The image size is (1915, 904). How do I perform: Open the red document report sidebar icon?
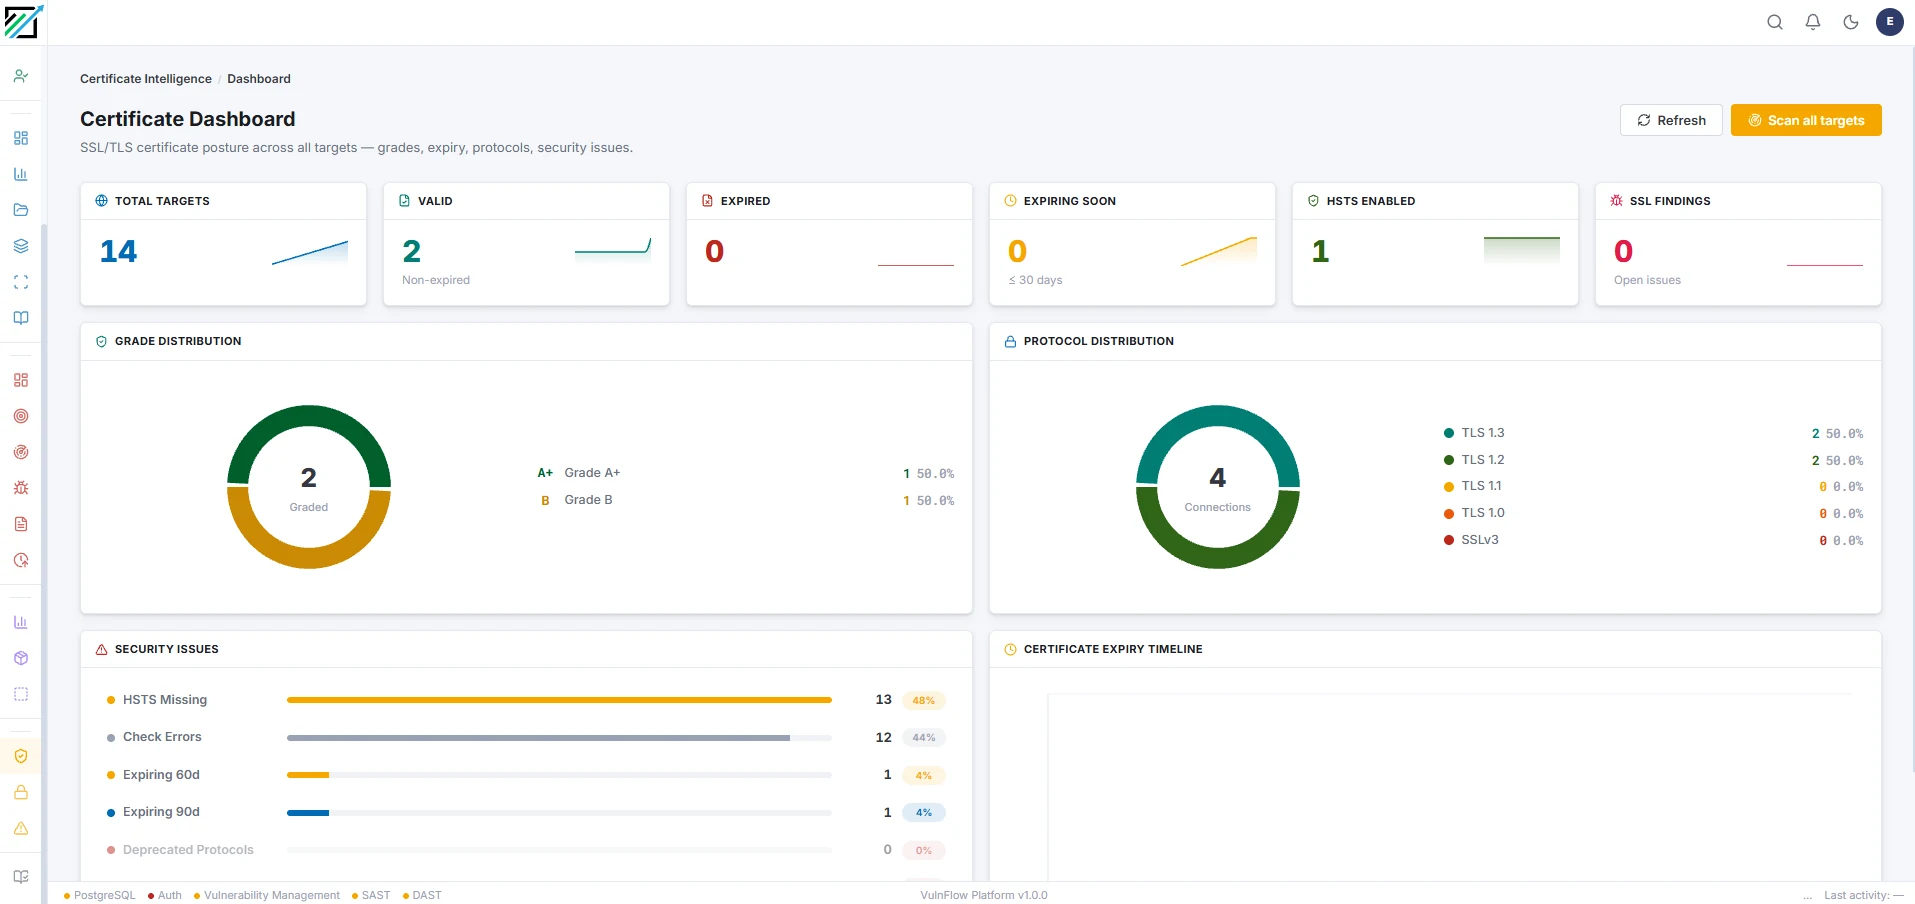pos(21,524)
